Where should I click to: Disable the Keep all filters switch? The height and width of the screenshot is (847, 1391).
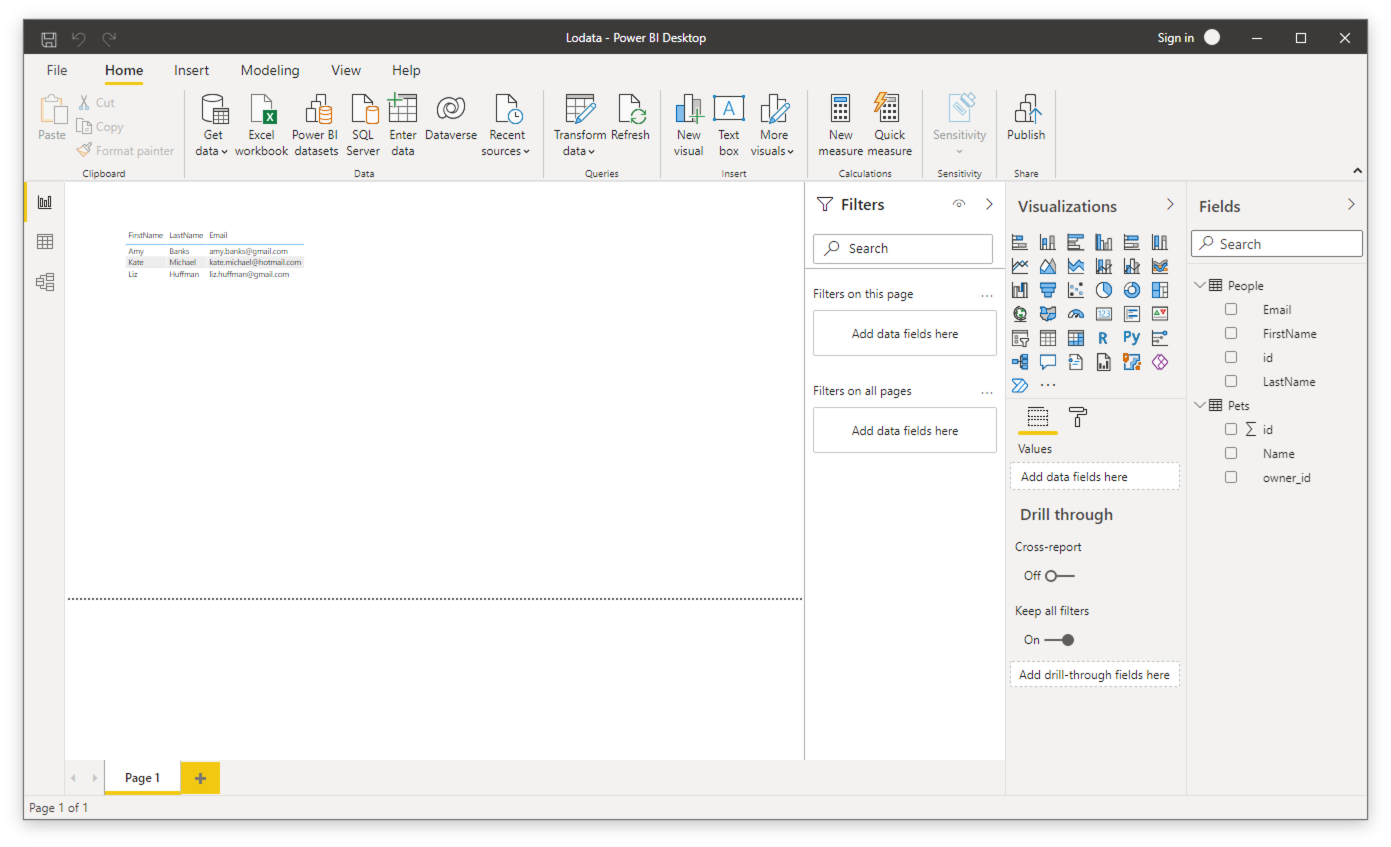tap(1059, 640)
